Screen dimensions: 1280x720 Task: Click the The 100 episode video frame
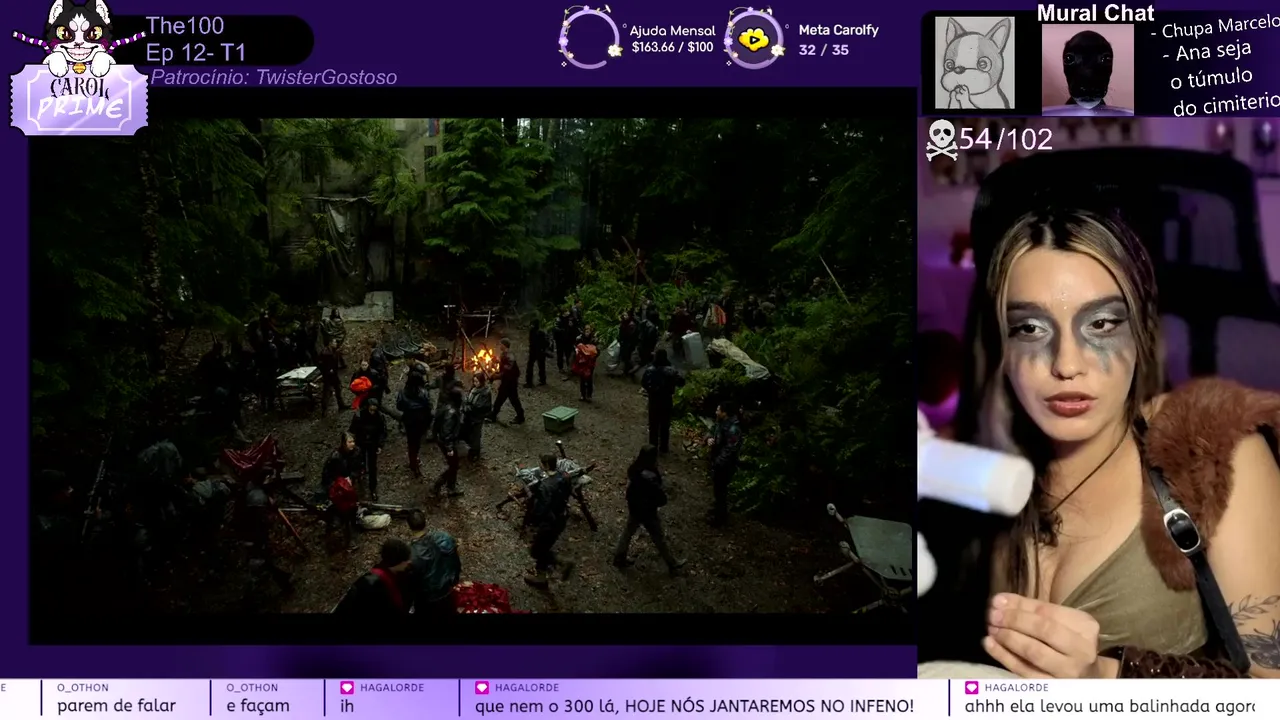click(x=472, y=365)
